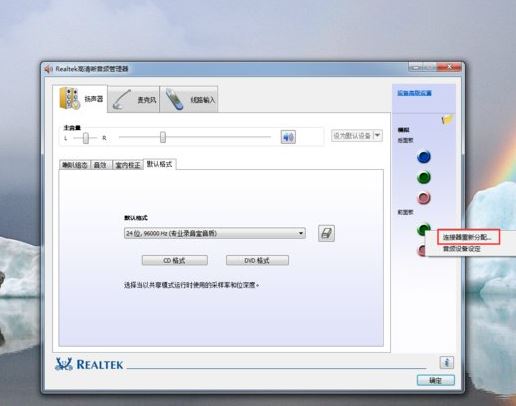The image size is (516, 406).
Task: Select the 默认格式 sub-tab
Action: [x=160, y=164]
